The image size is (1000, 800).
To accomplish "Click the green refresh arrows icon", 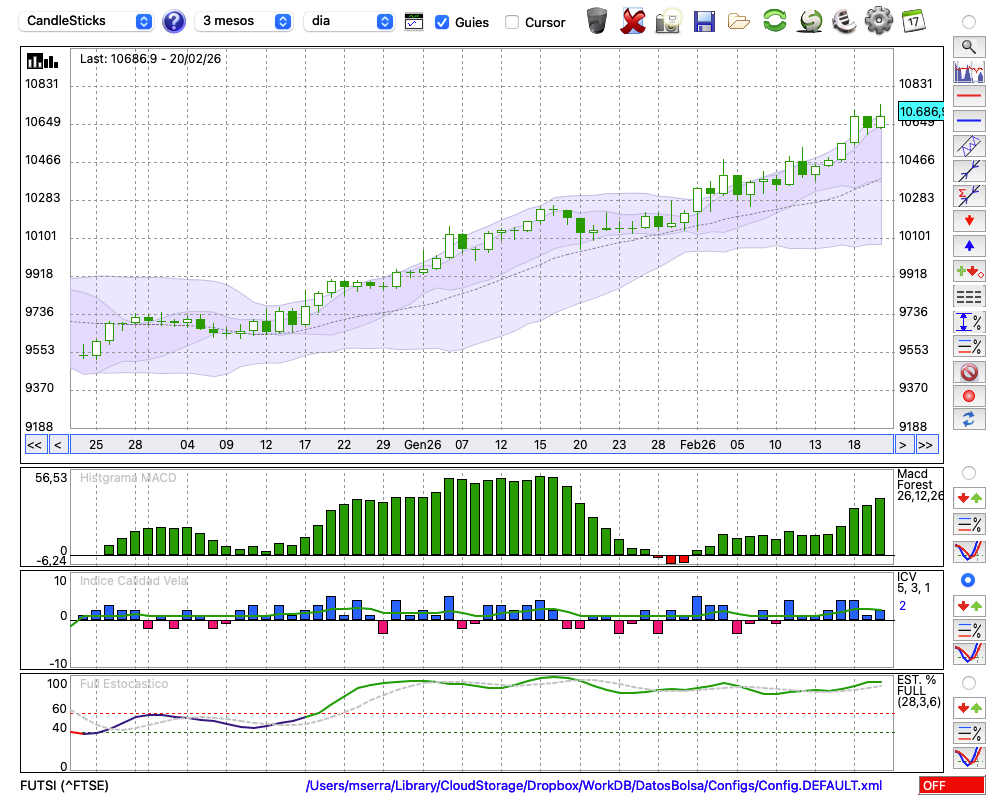I will (774, 21).
